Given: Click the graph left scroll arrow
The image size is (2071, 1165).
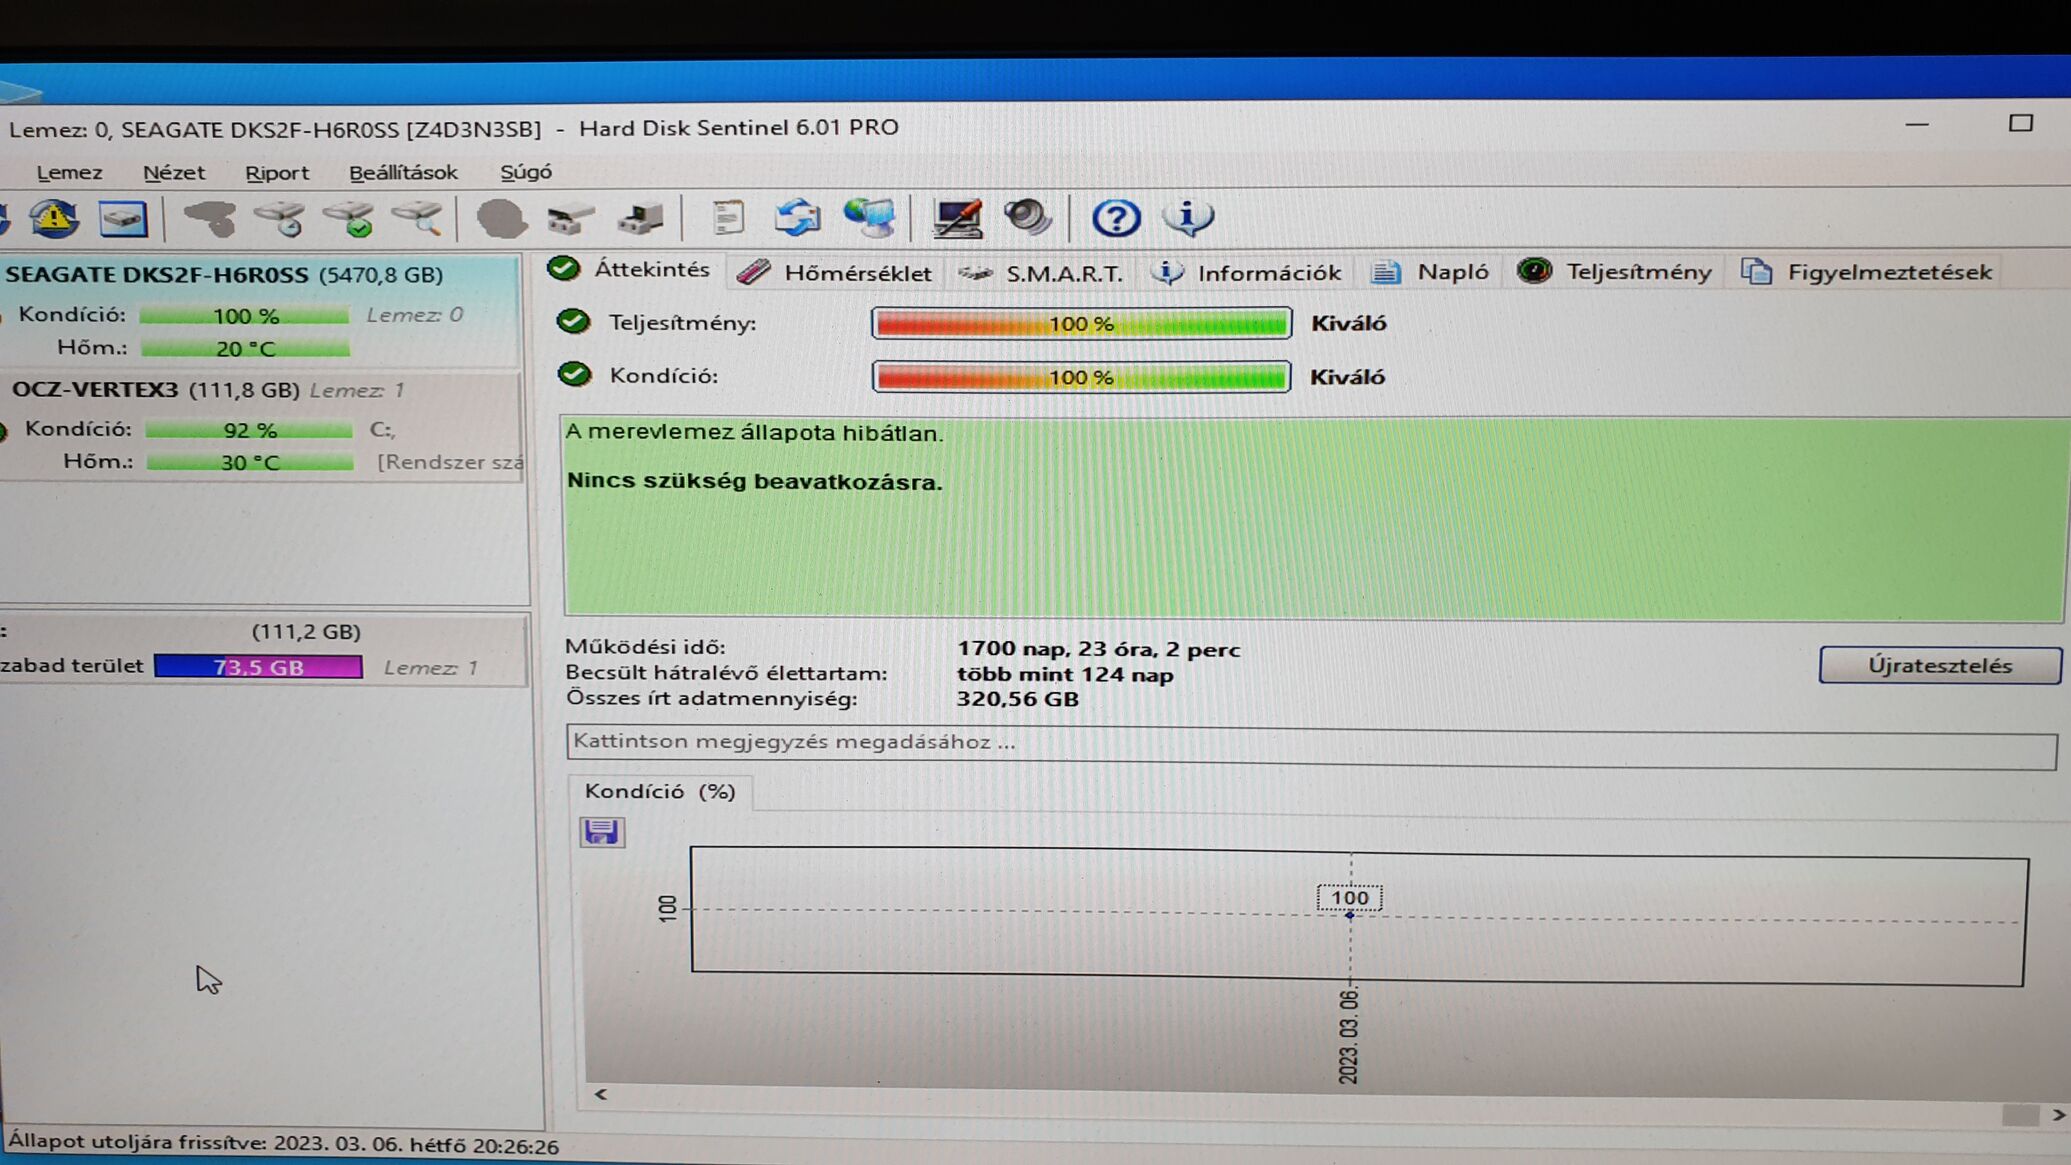Looking at the screenshot, I should click(601, 1094).
